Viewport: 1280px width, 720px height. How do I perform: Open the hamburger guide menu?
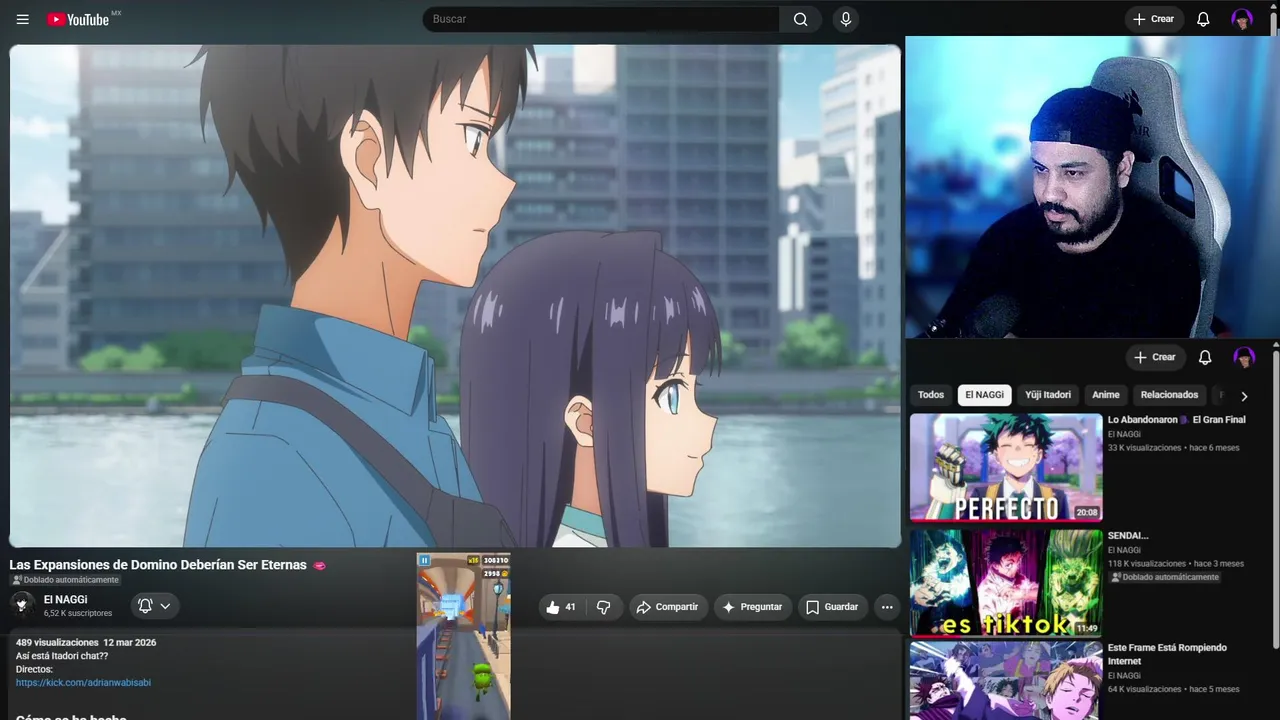tap(23, 19)
